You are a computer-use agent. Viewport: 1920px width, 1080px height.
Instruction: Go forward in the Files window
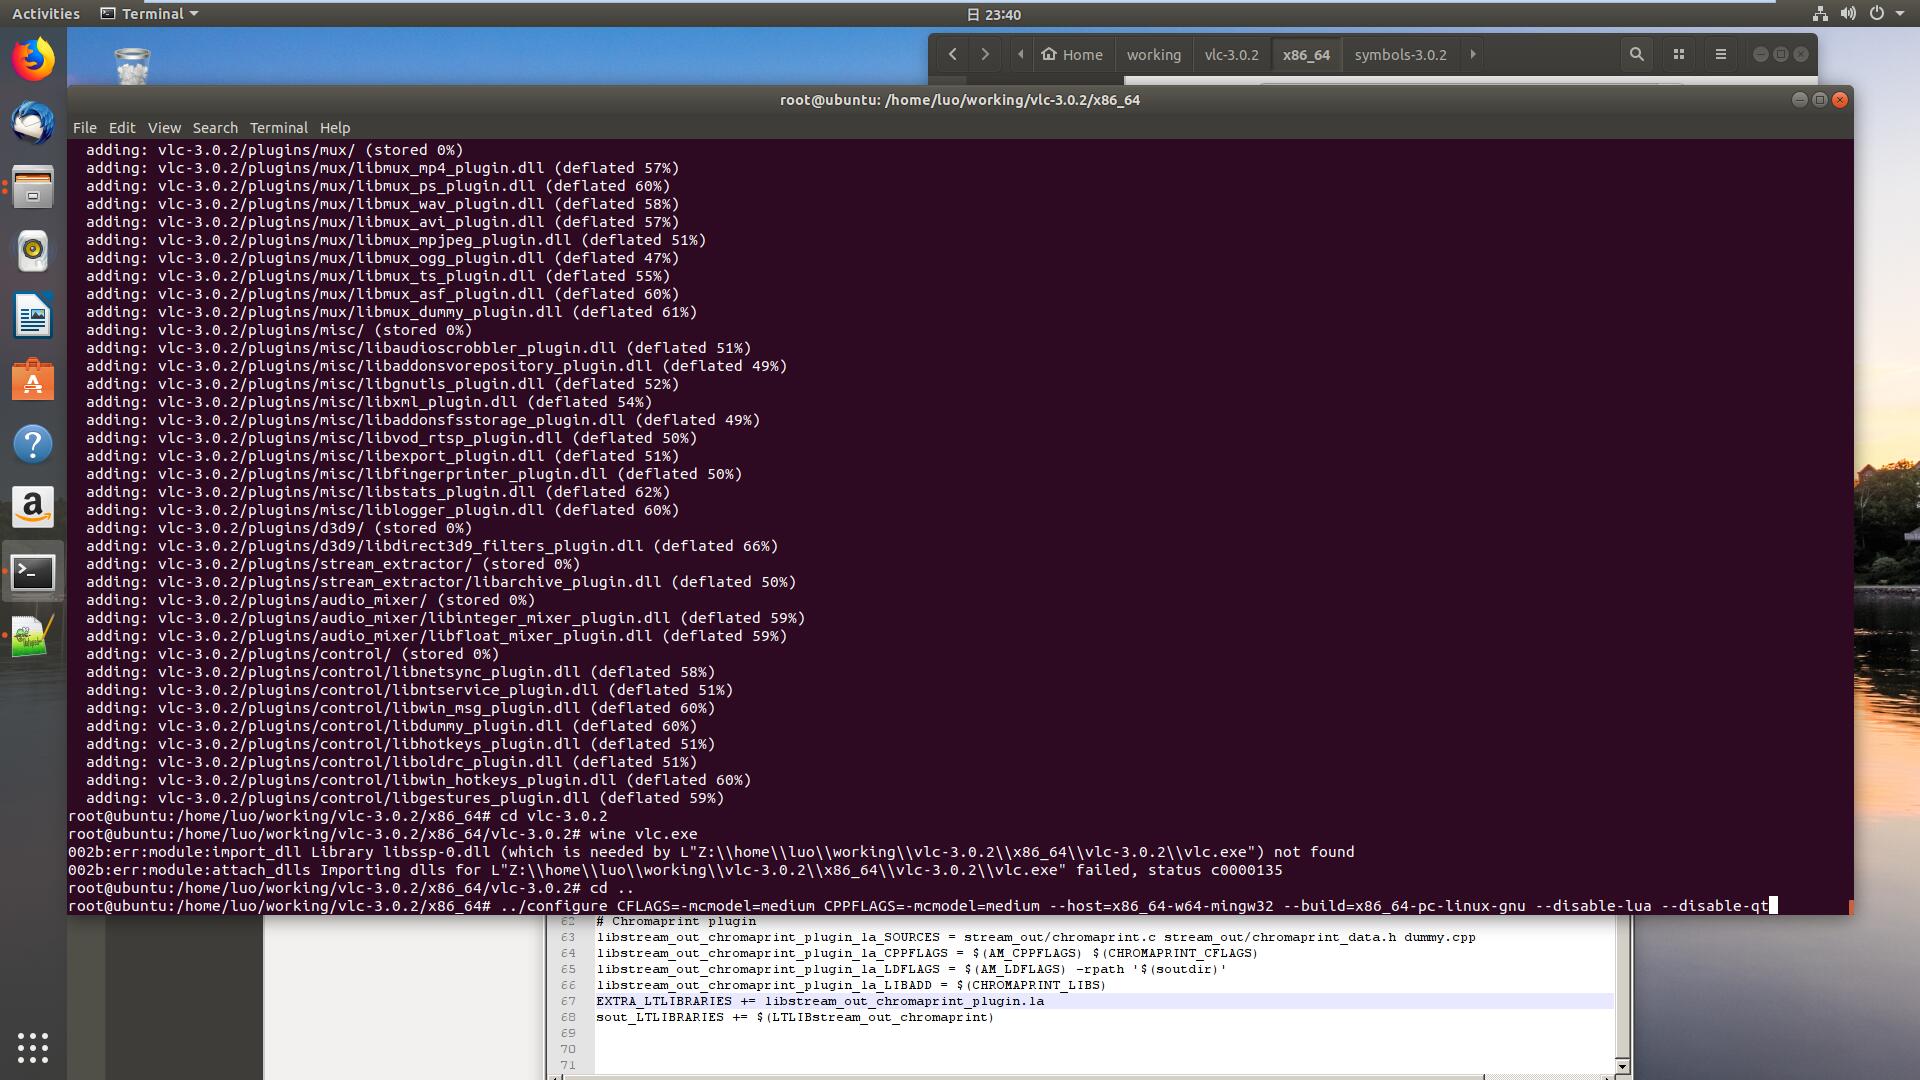(985, 55)
